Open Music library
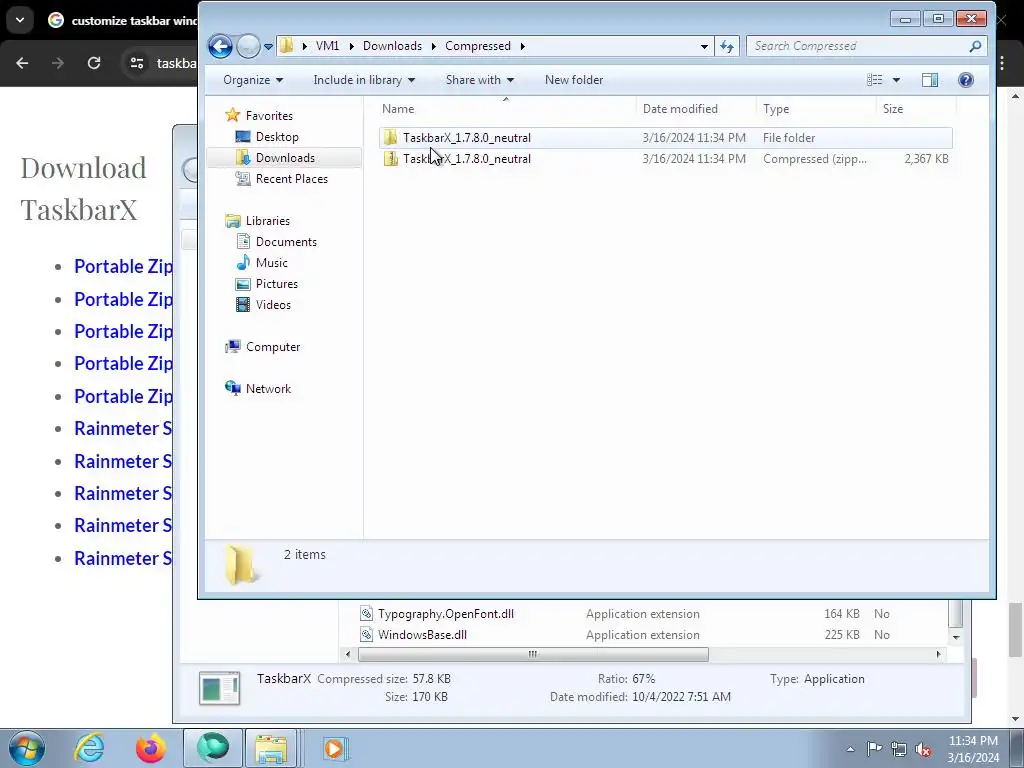The width and height of the screenshot is (1024, 768). 272,263
